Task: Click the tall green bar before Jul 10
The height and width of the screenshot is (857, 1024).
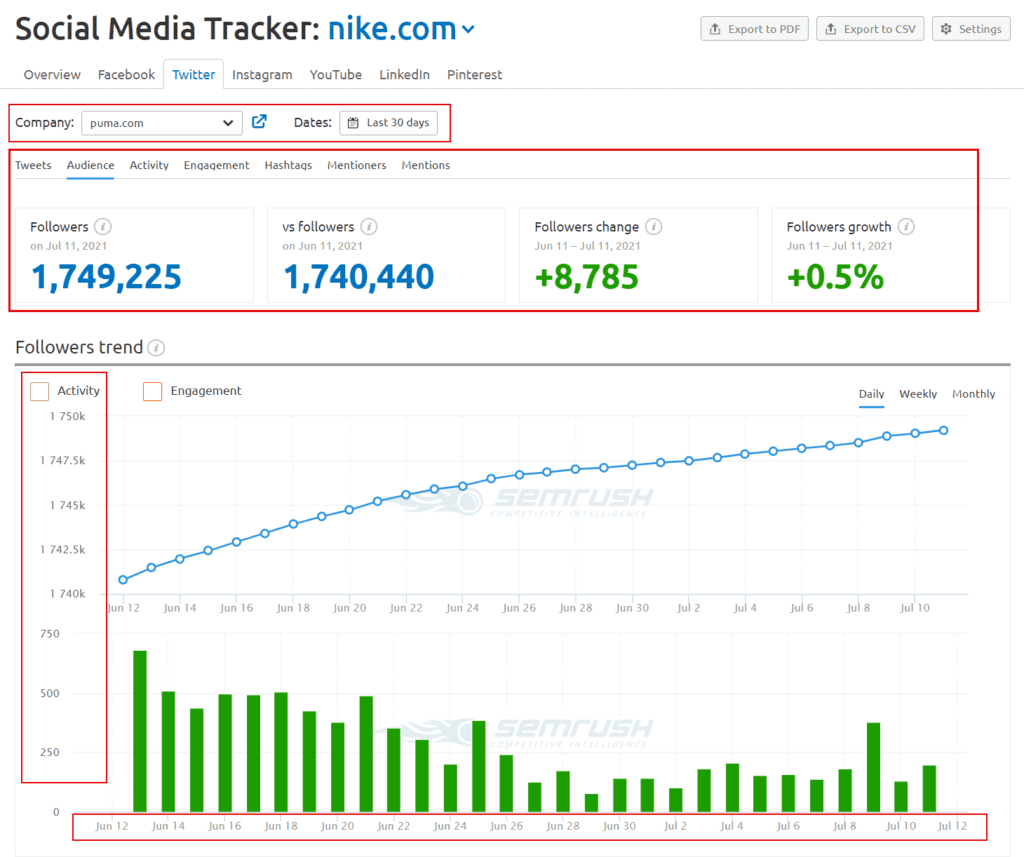Action: (x=873, y=767)
